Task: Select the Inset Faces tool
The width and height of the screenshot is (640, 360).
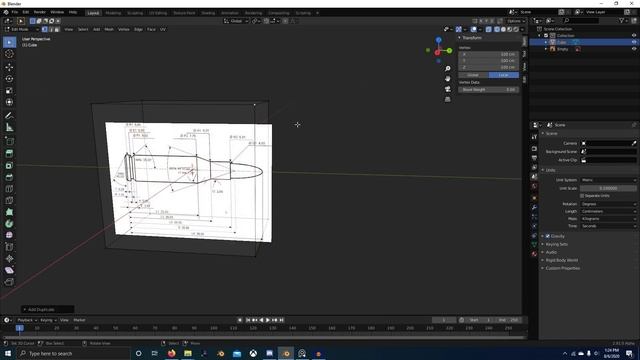Action: click(9, 166)
